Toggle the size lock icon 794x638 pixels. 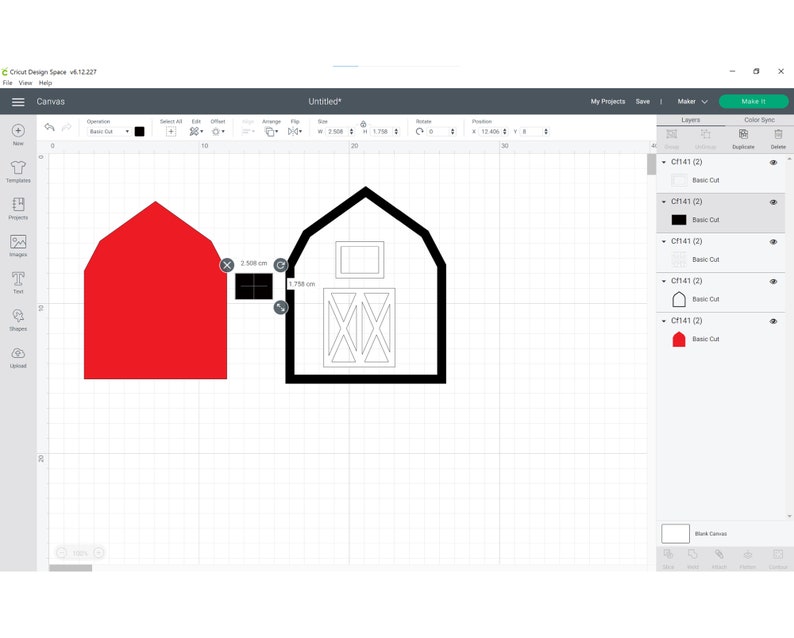pyautogui.click(x=363, y=124)
